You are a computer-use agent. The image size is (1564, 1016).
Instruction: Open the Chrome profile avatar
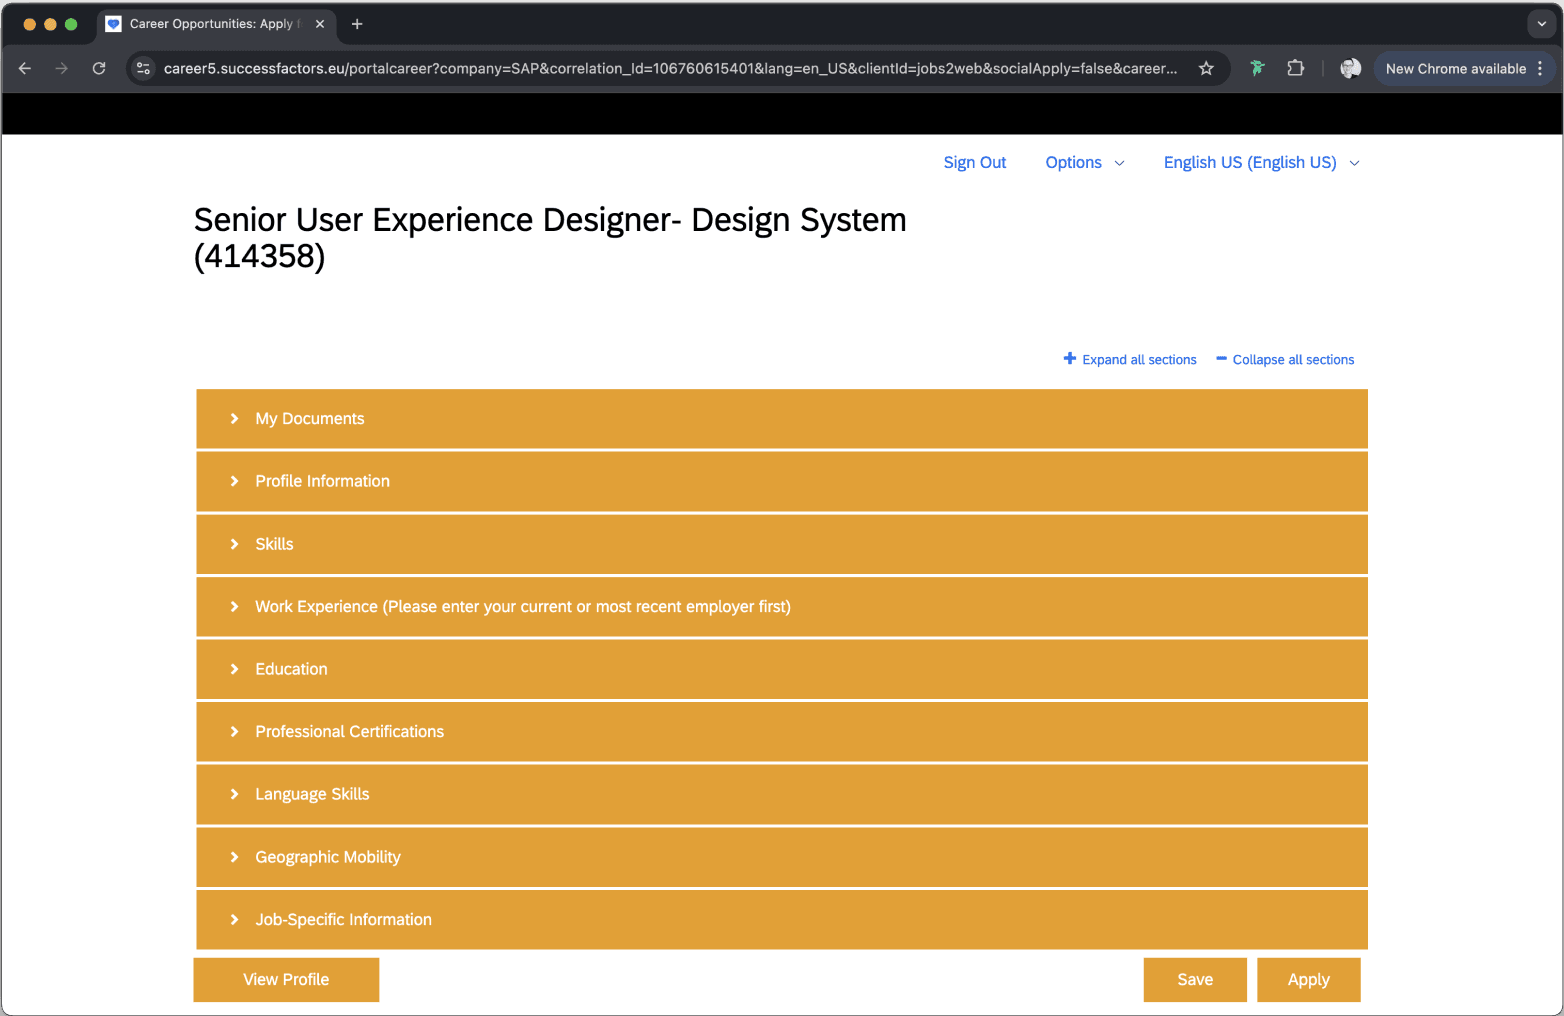point(1350,68)
